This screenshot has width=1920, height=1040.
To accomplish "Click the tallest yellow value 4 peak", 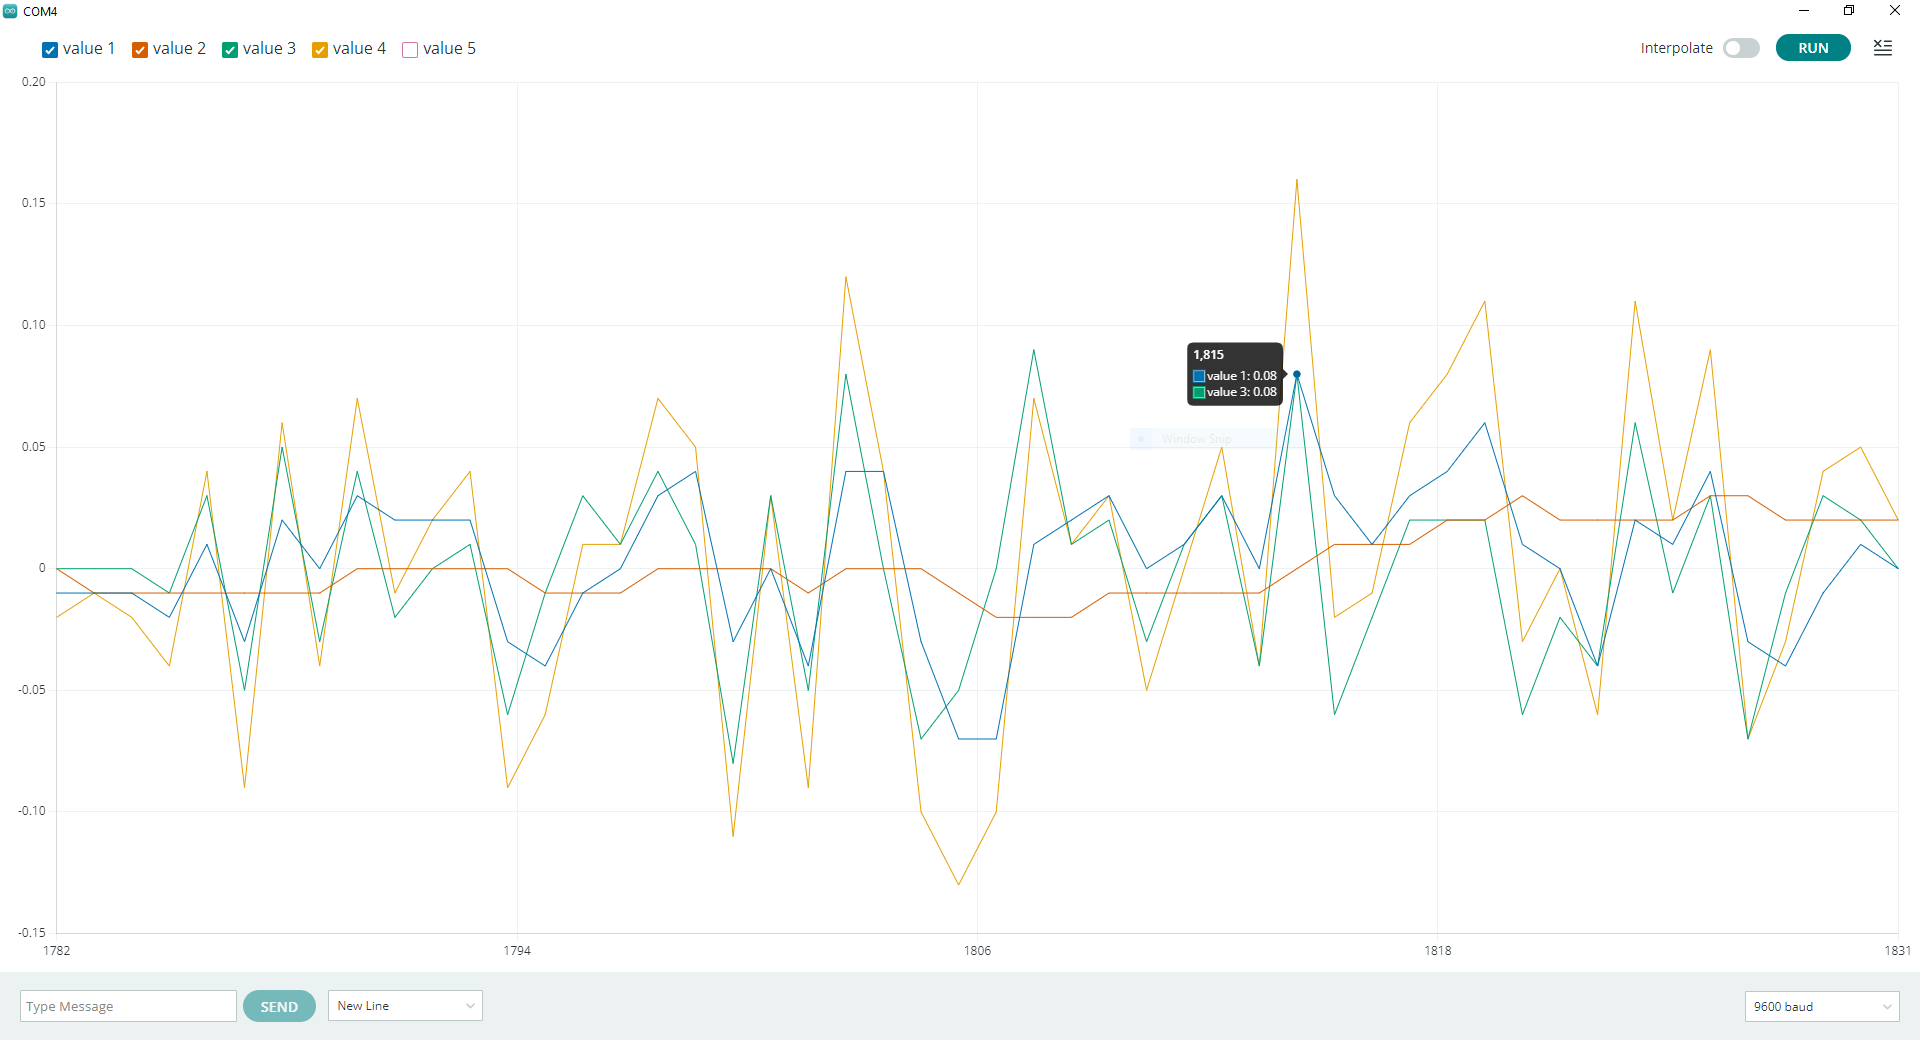I will (1297, 181).
